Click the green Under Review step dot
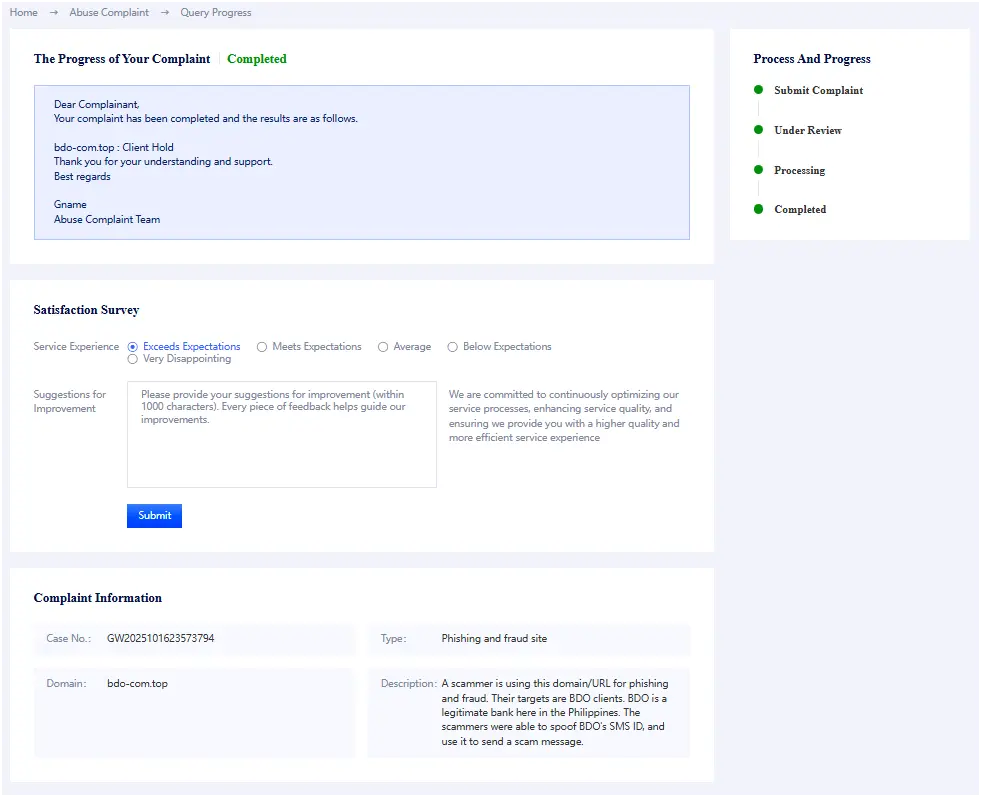Image resolution: width=981 pixels, height=797 pixels. [x=758, y=129]
